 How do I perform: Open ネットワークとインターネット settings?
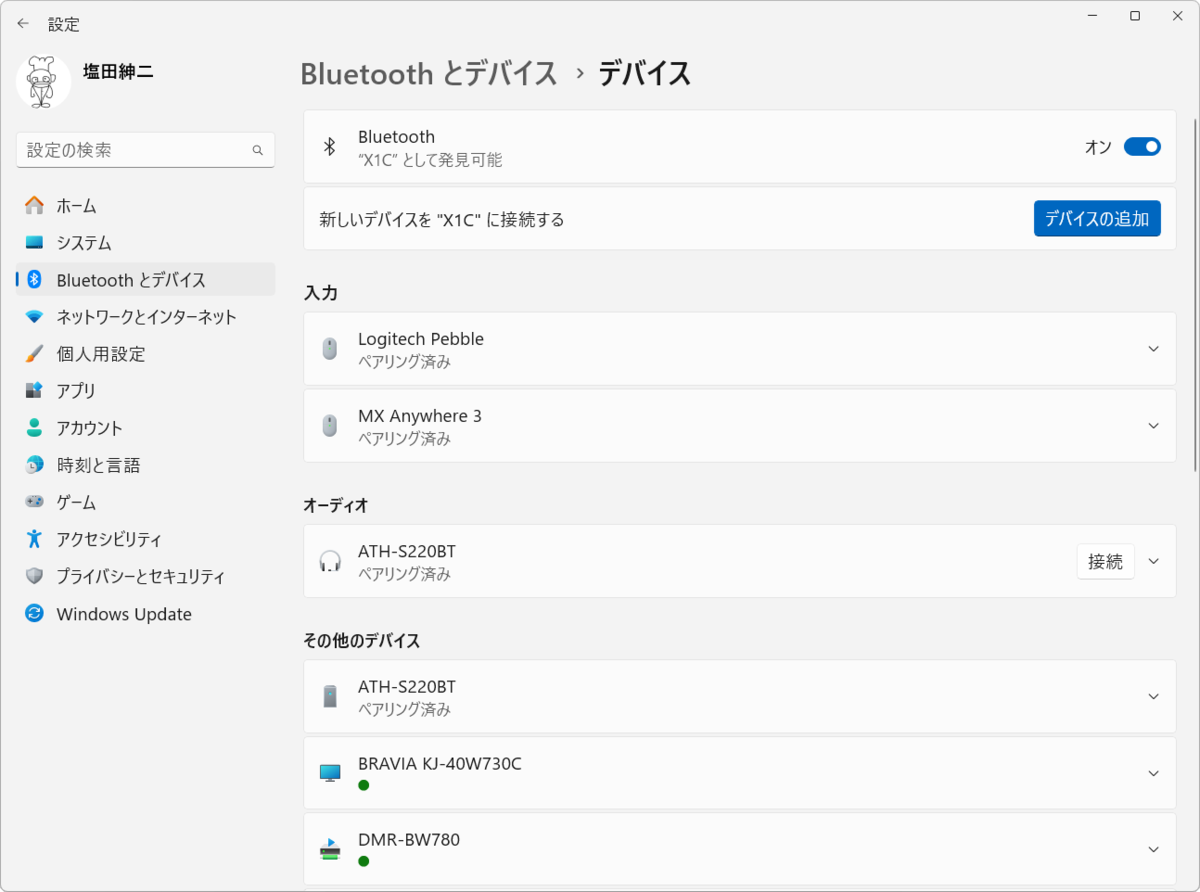34,317
